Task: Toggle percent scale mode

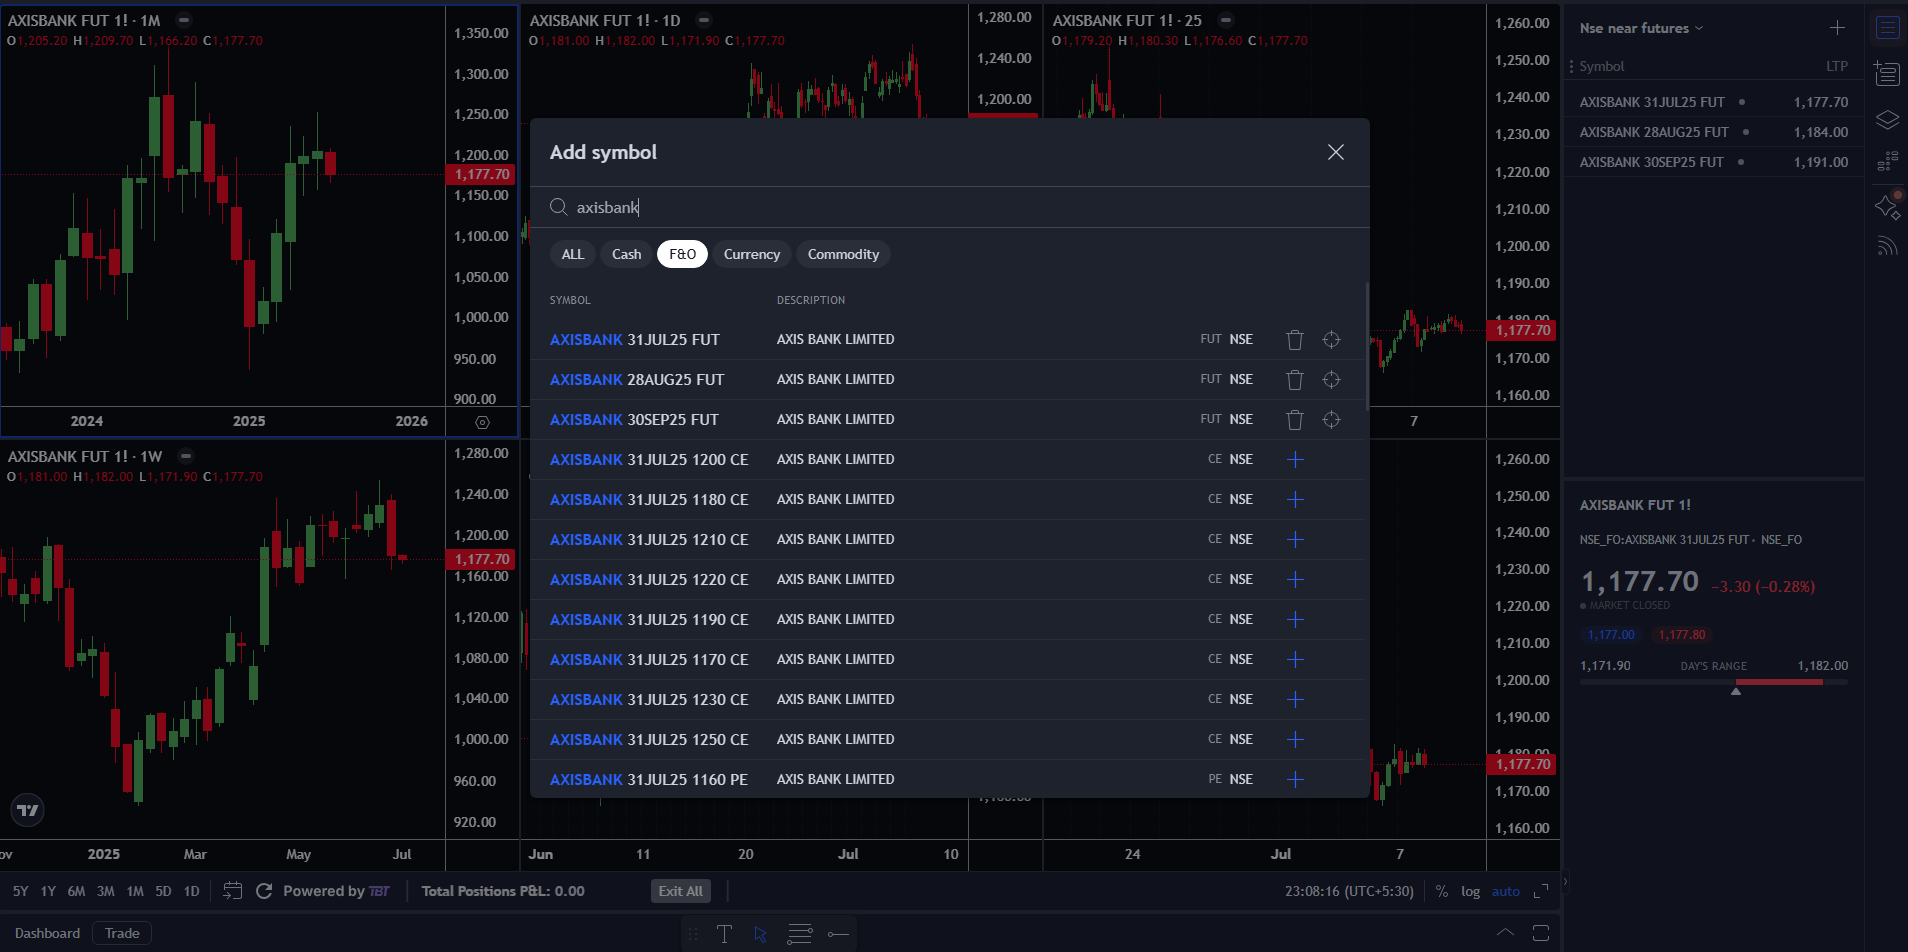Action: click(x=1442, y=891)
